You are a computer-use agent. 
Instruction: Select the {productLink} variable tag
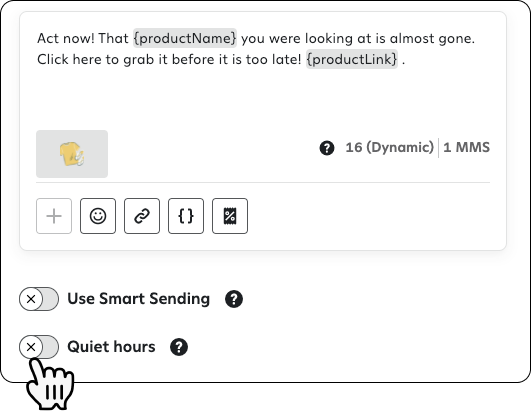(352, 59)
